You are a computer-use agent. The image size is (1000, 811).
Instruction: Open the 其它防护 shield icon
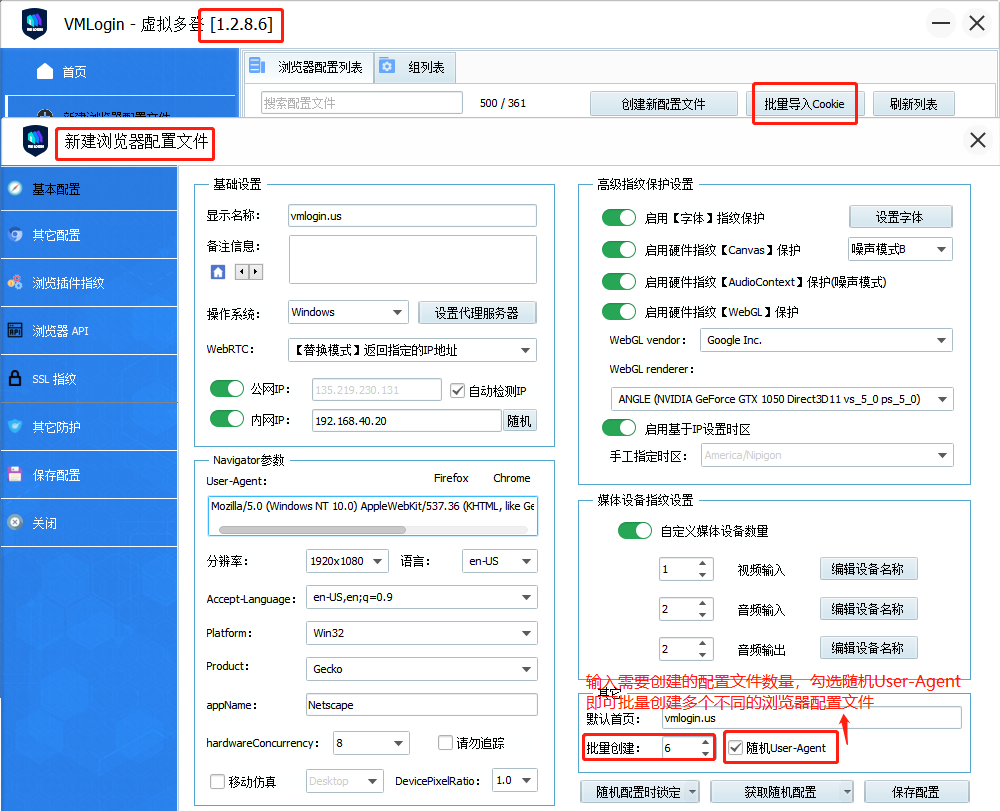(15, 427)
